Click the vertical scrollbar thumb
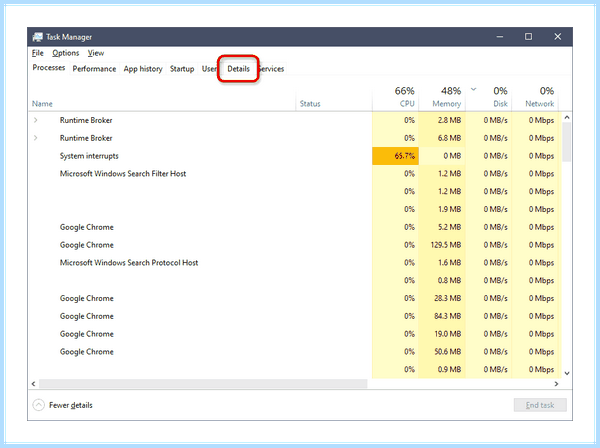 click(567, 142)
